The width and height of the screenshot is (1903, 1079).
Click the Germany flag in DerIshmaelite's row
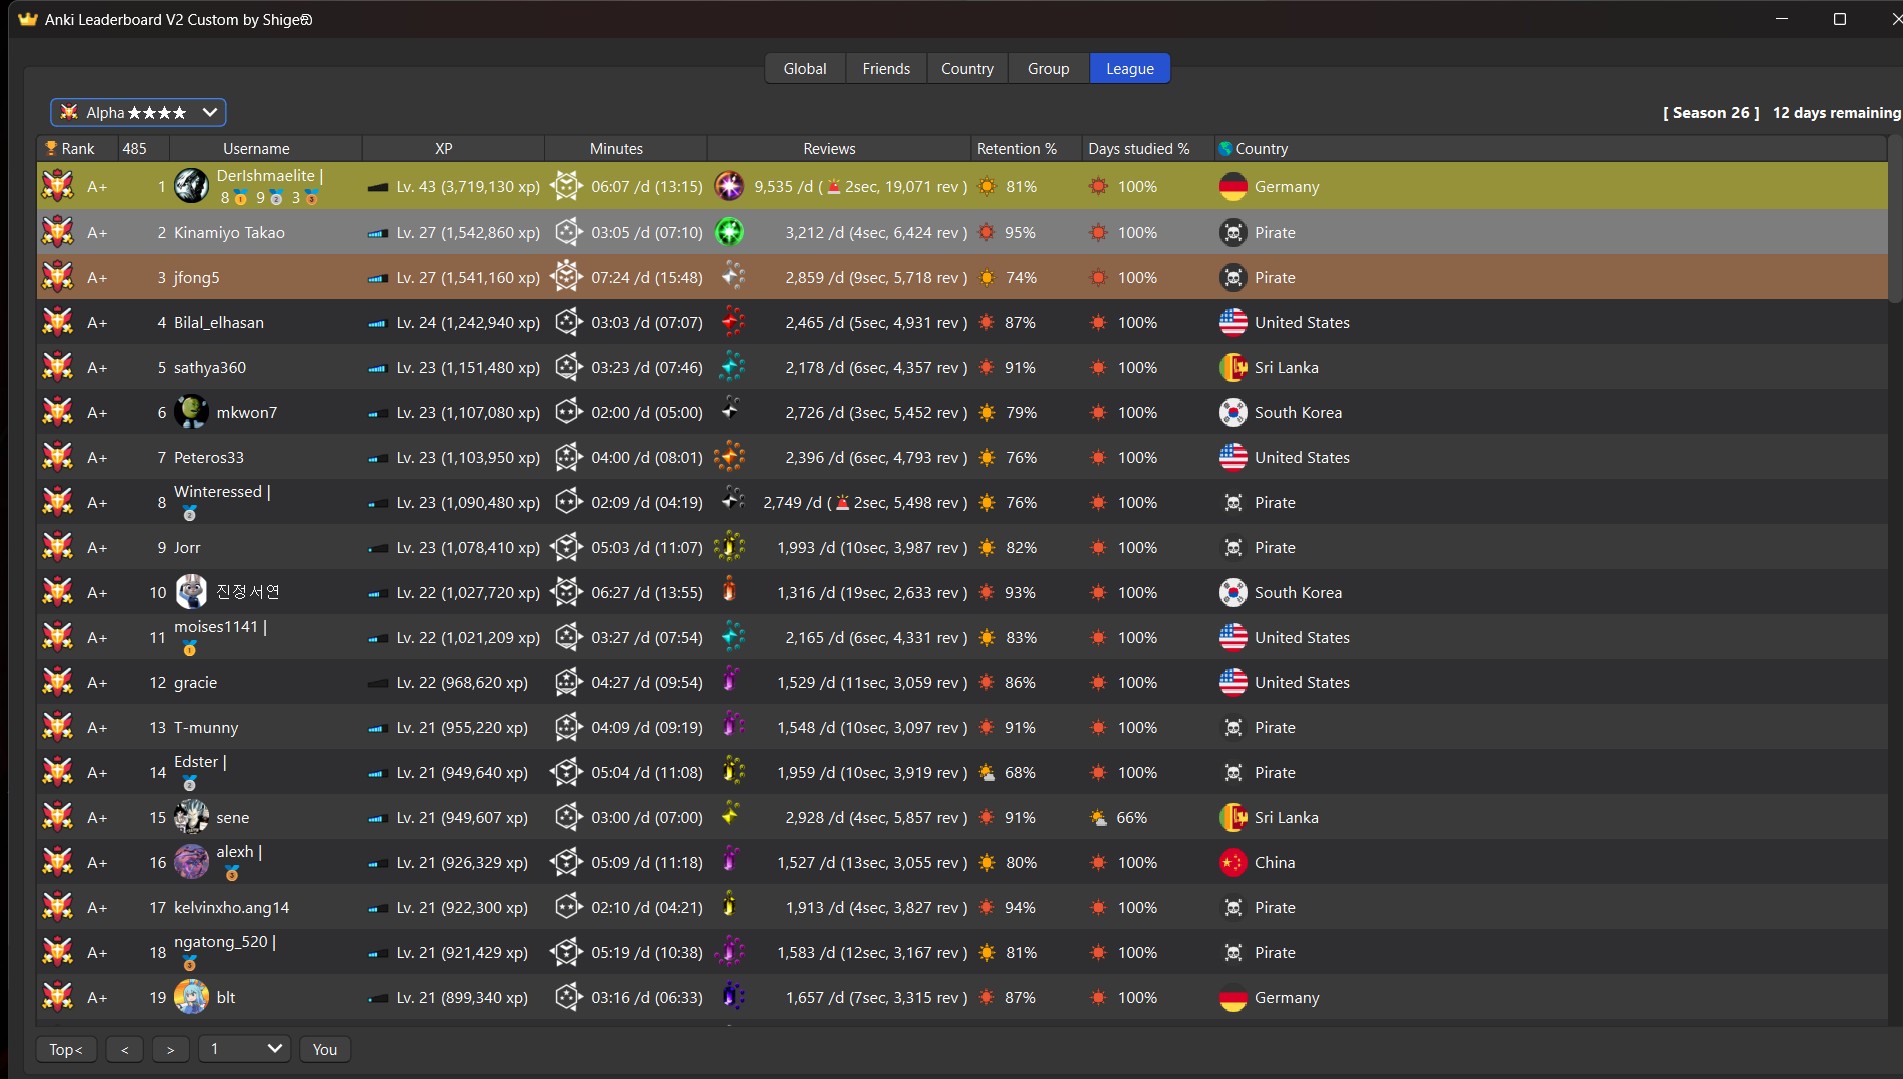point(1233,187)
